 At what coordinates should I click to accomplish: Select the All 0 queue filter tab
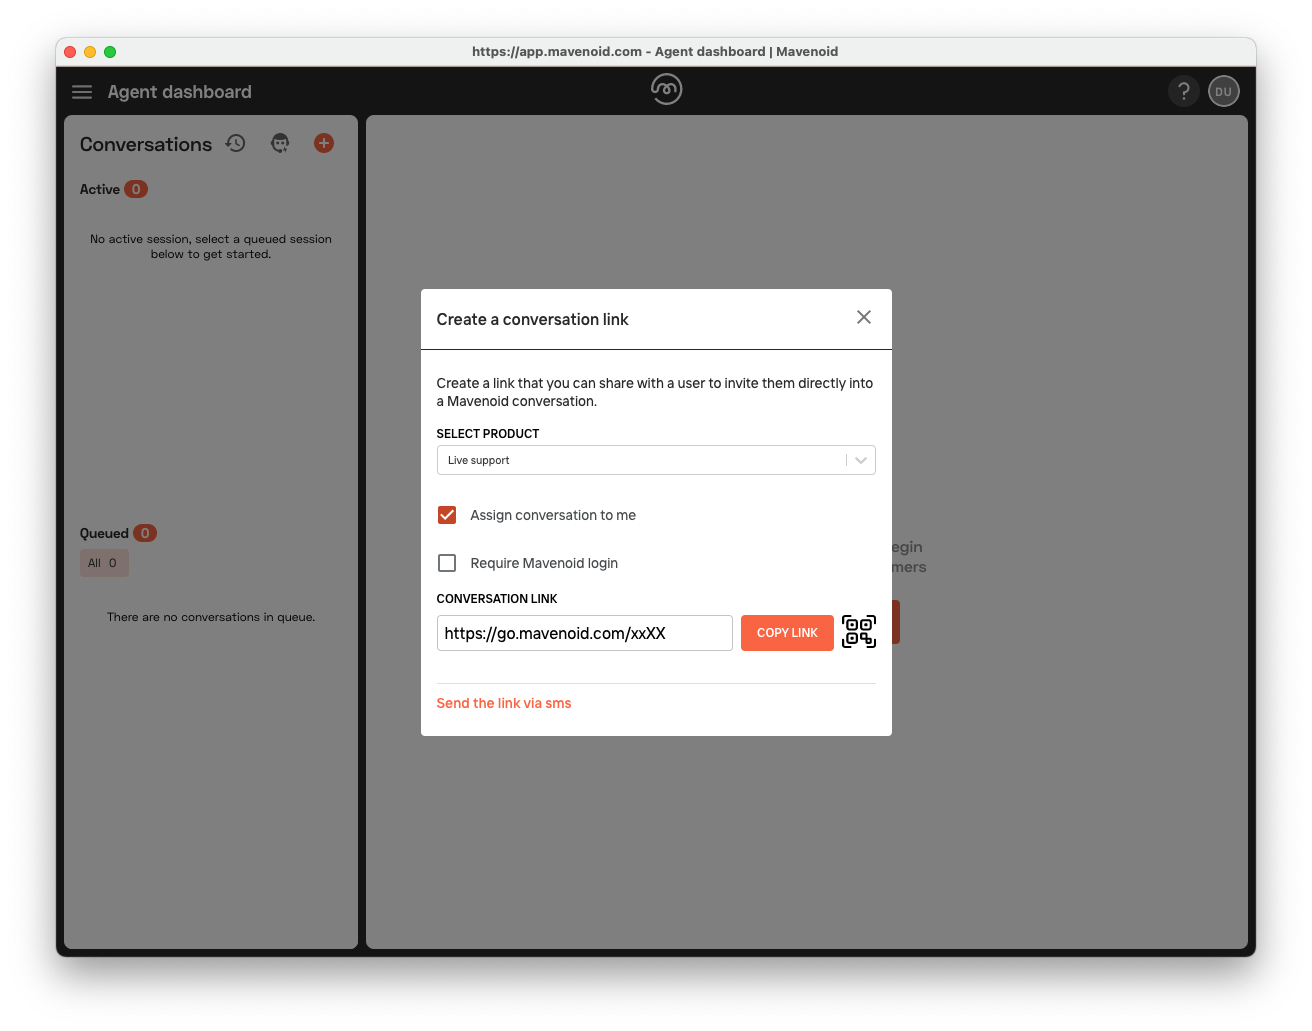tap(104, 563)
